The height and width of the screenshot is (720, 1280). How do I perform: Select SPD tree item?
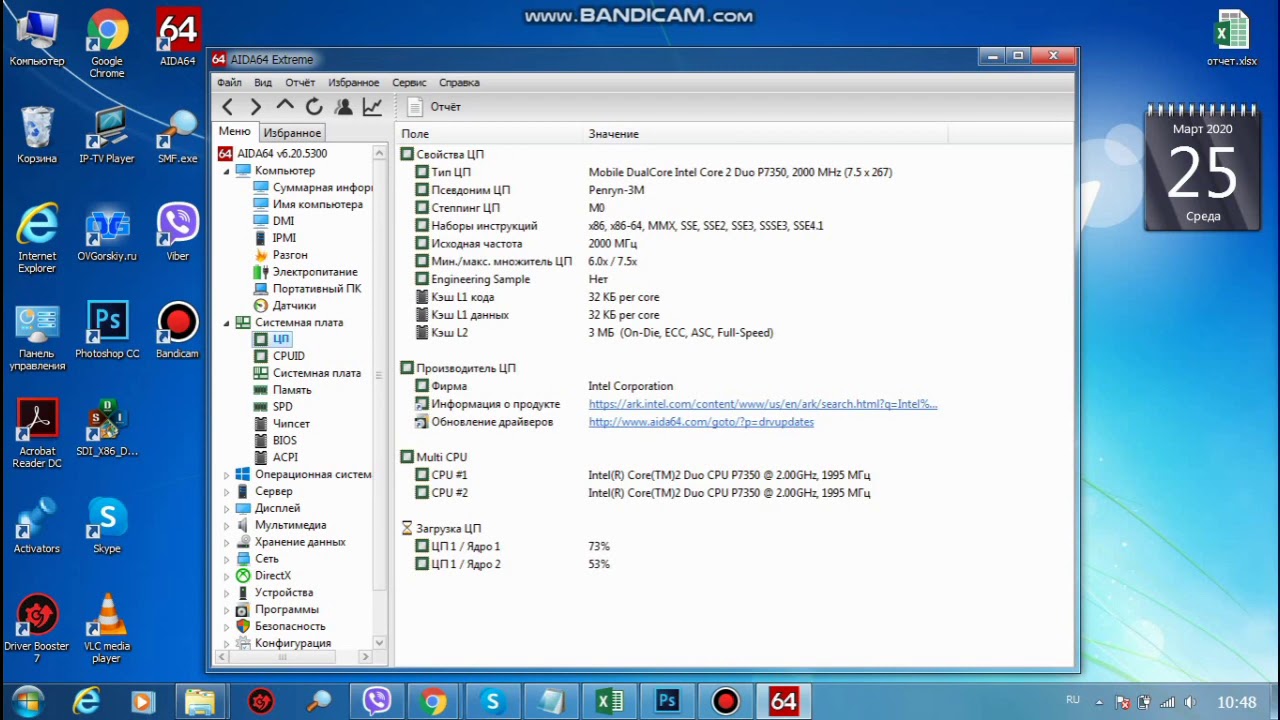point(273,407)
